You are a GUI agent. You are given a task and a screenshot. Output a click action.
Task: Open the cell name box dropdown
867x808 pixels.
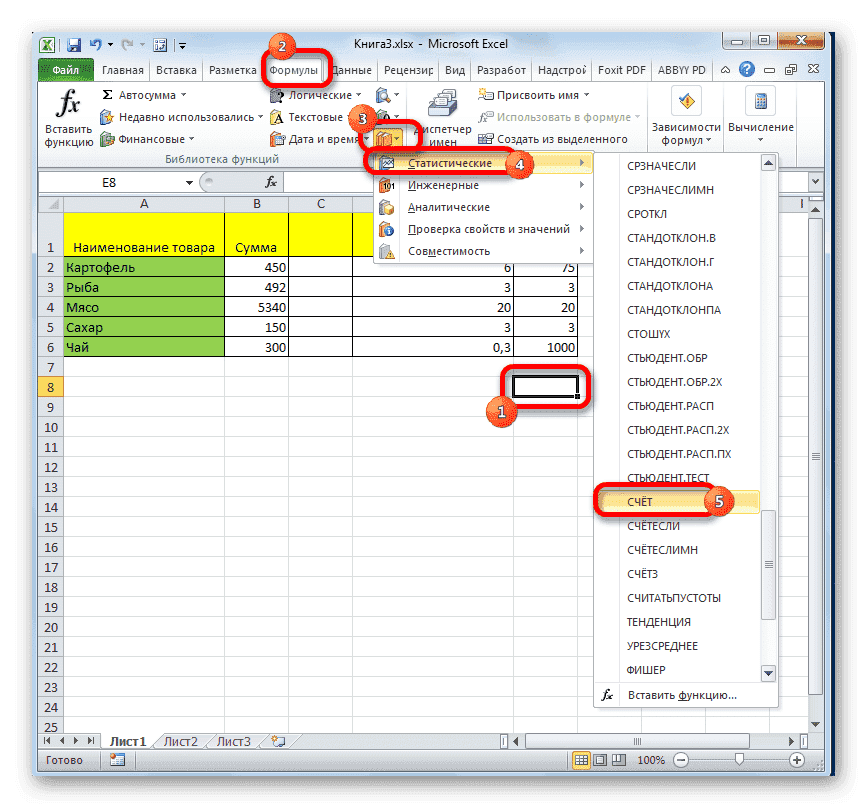pos(190,182)
